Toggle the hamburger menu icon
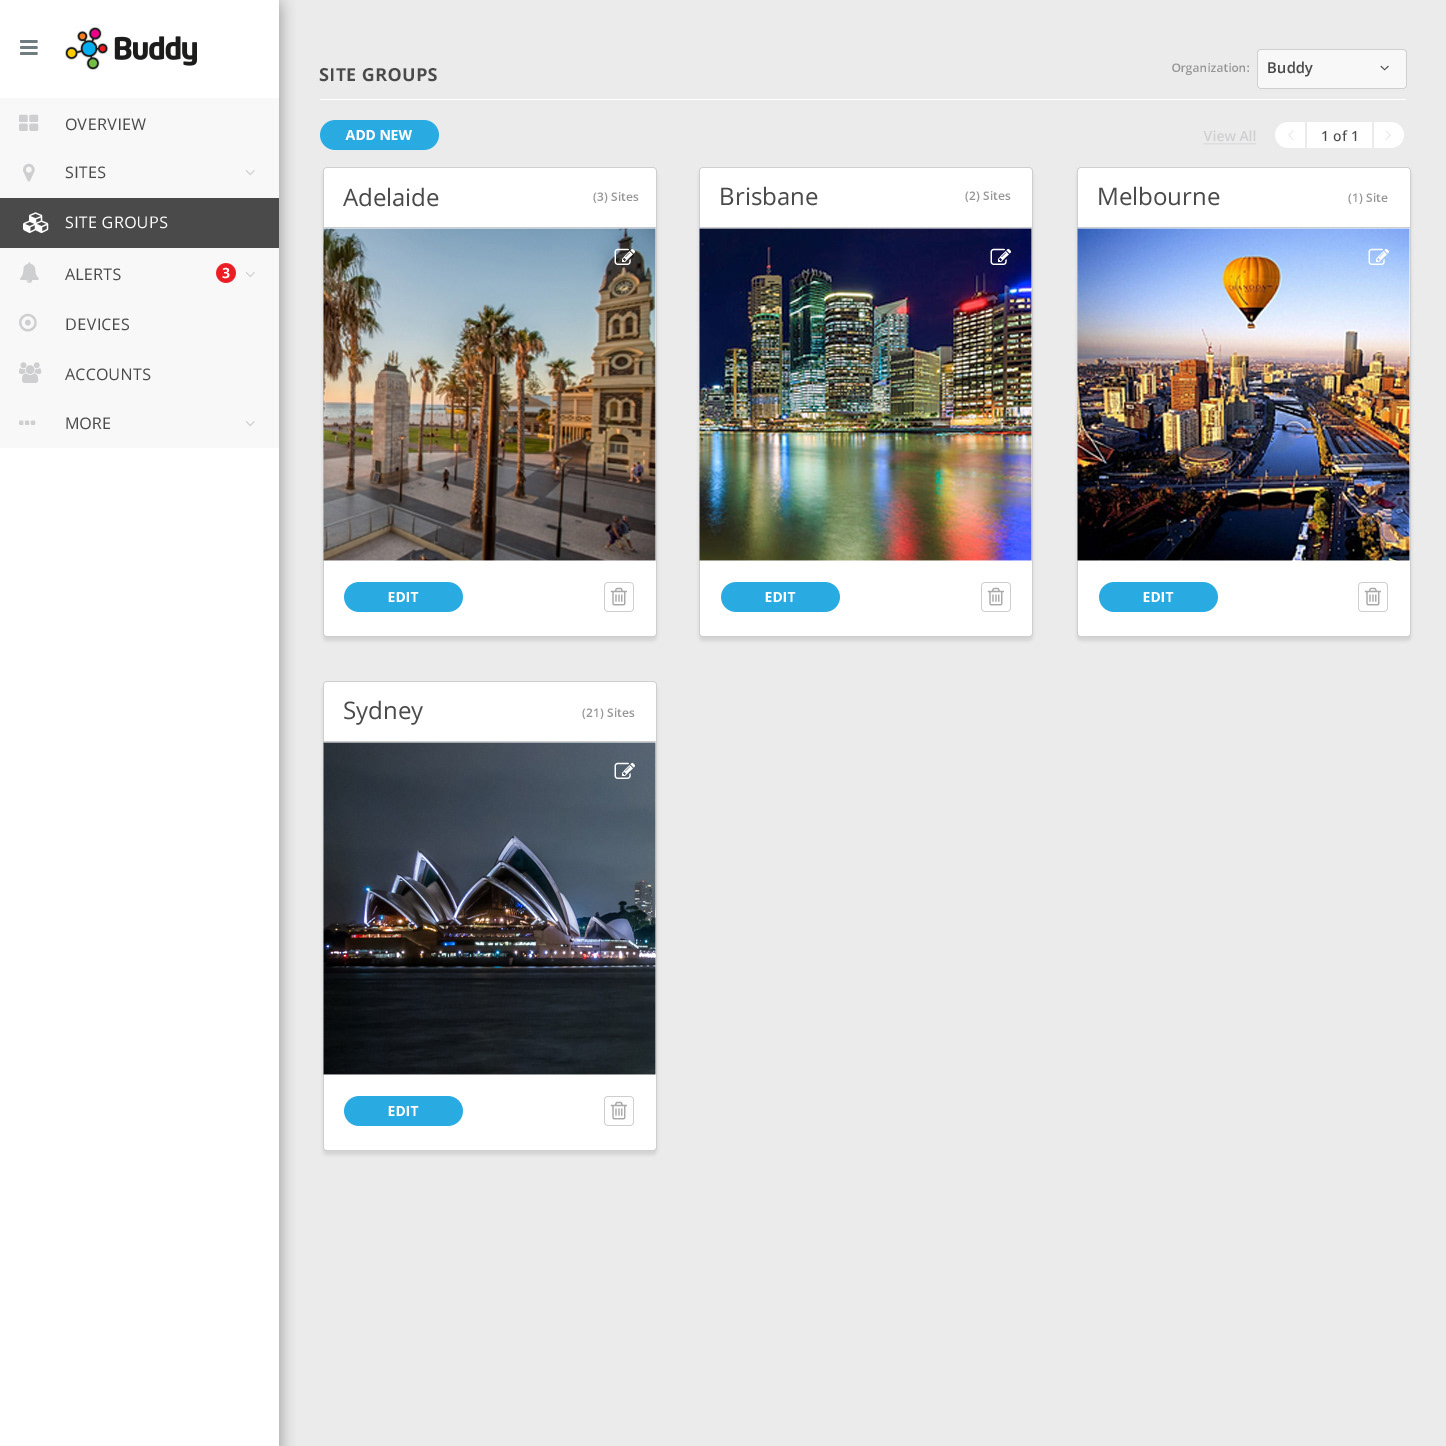 29,47
